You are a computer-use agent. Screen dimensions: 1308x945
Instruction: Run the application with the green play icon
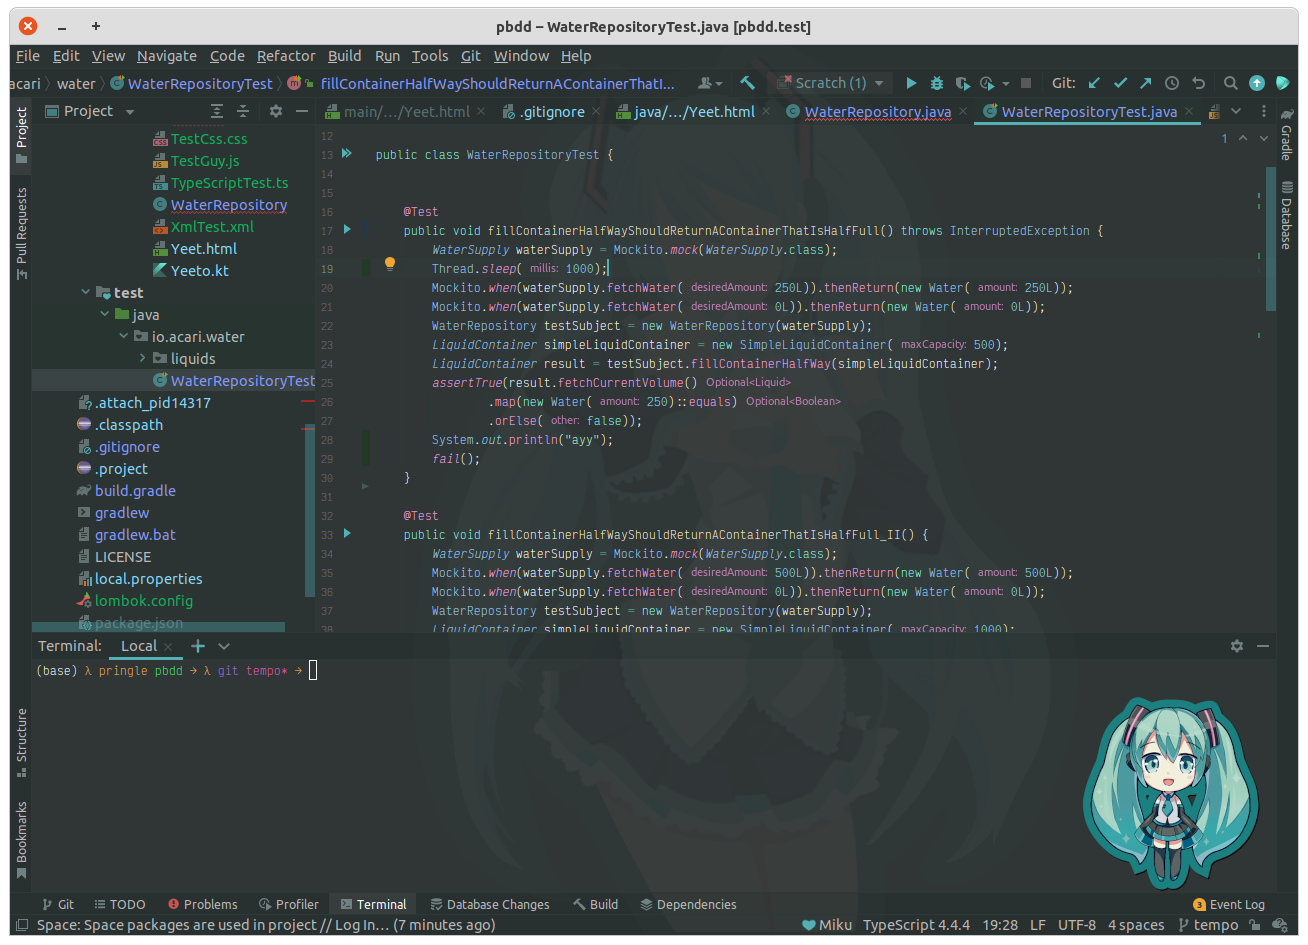(x=911, y=83)
